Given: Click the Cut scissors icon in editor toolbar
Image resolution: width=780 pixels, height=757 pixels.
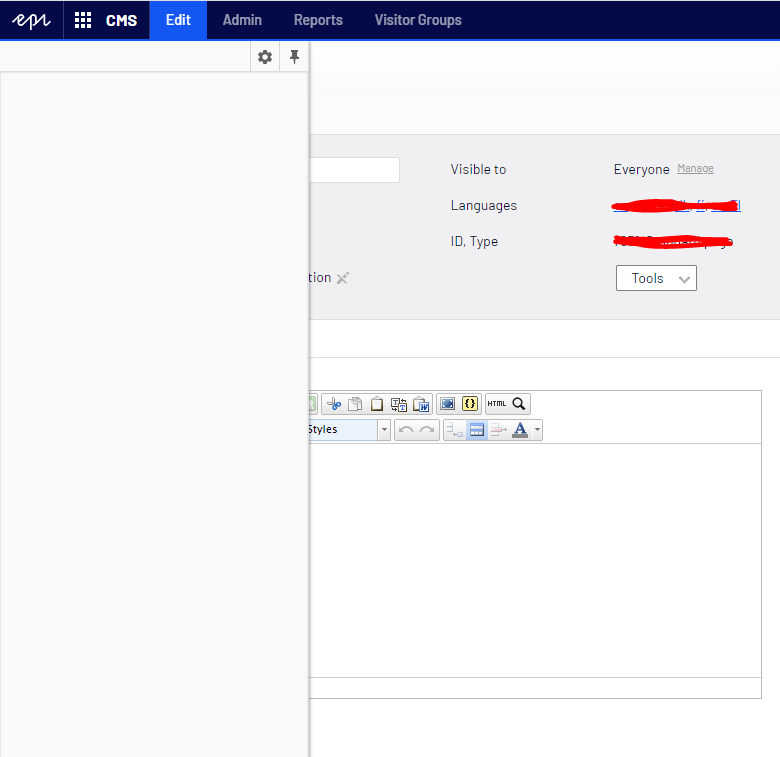Looking at the screenshot, I should [334, 404].
